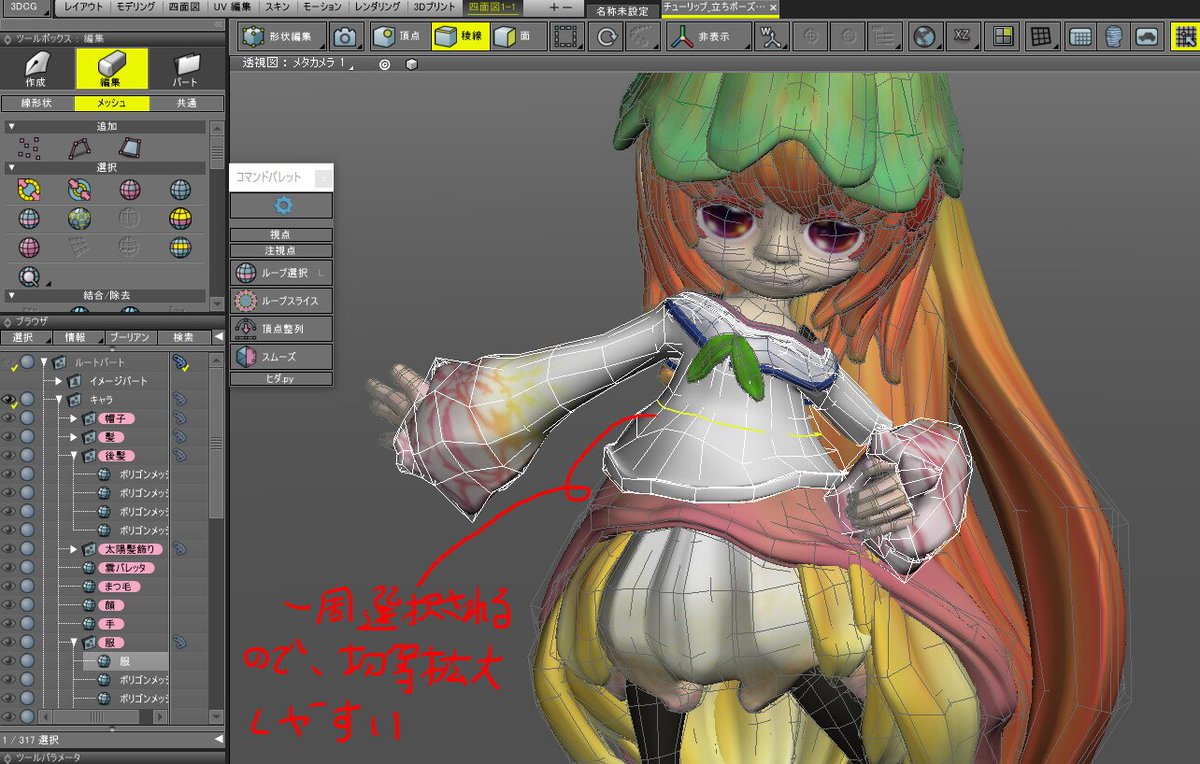This screenshot has height=764, width=1200.
Task: Collapse the キャラ part in browser
Action: point(59,399)
